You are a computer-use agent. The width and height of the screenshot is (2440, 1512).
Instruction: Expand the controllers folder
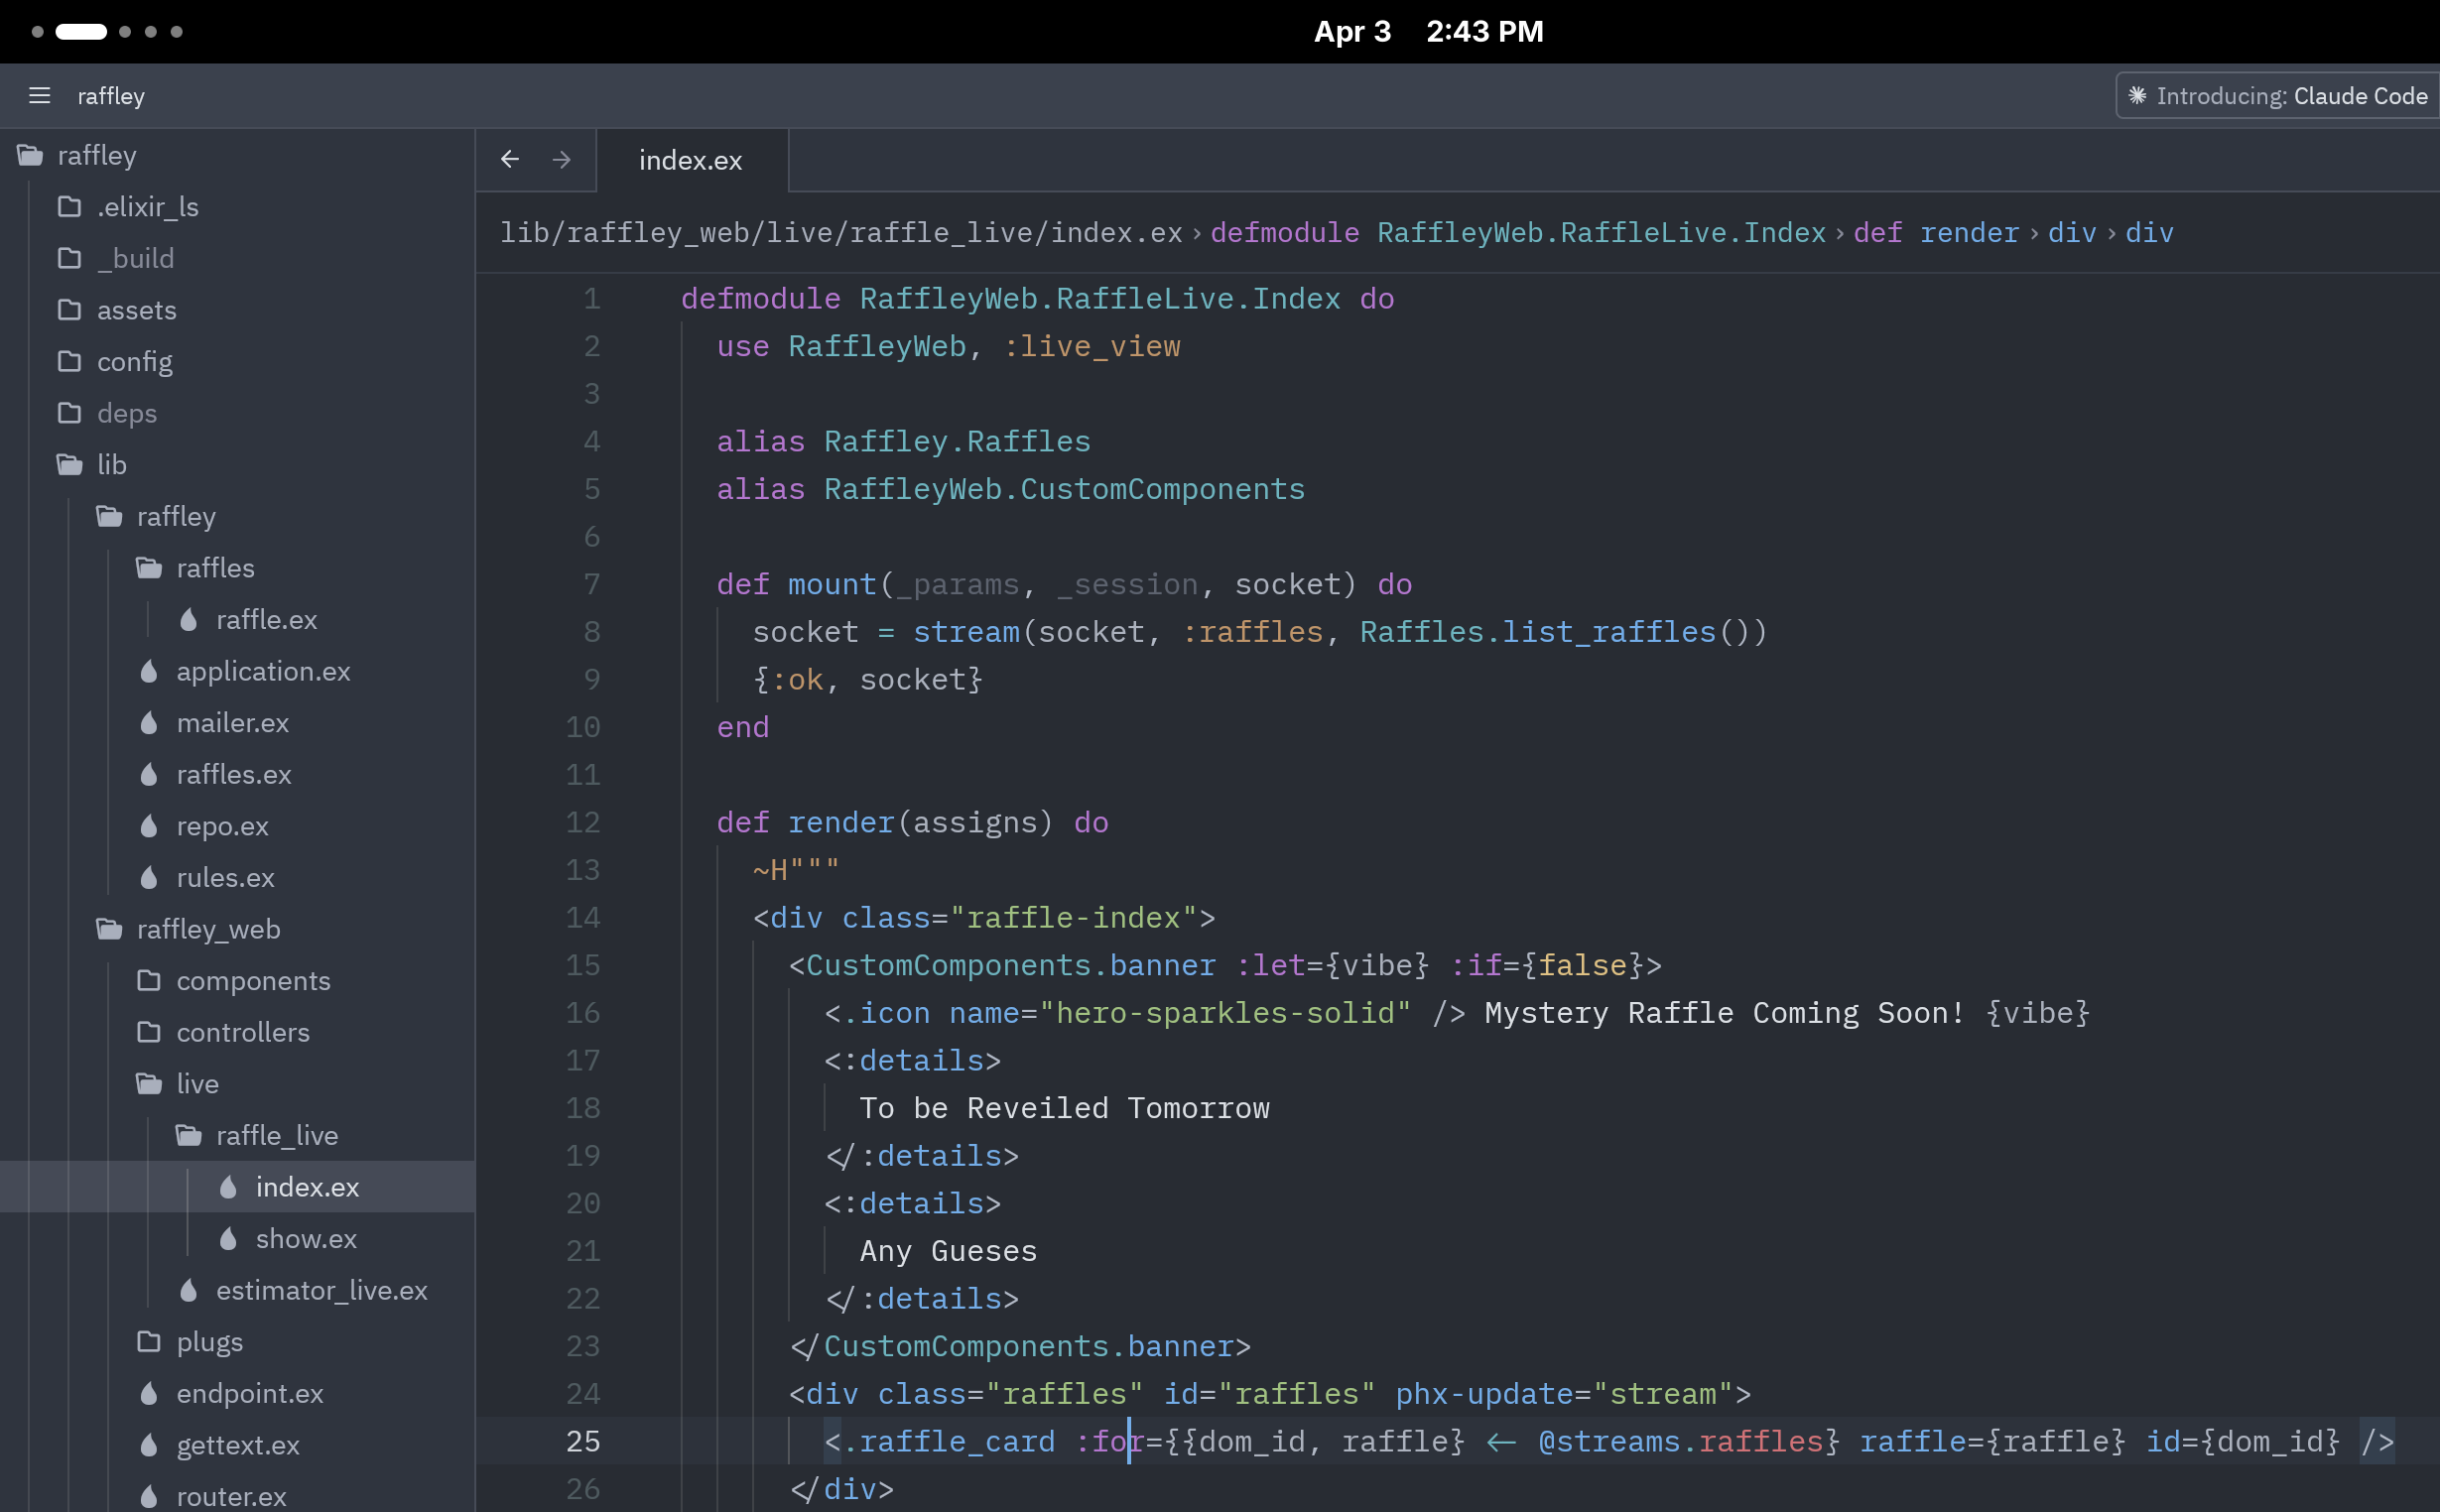pyautogui.click(x=149, y=1032)
